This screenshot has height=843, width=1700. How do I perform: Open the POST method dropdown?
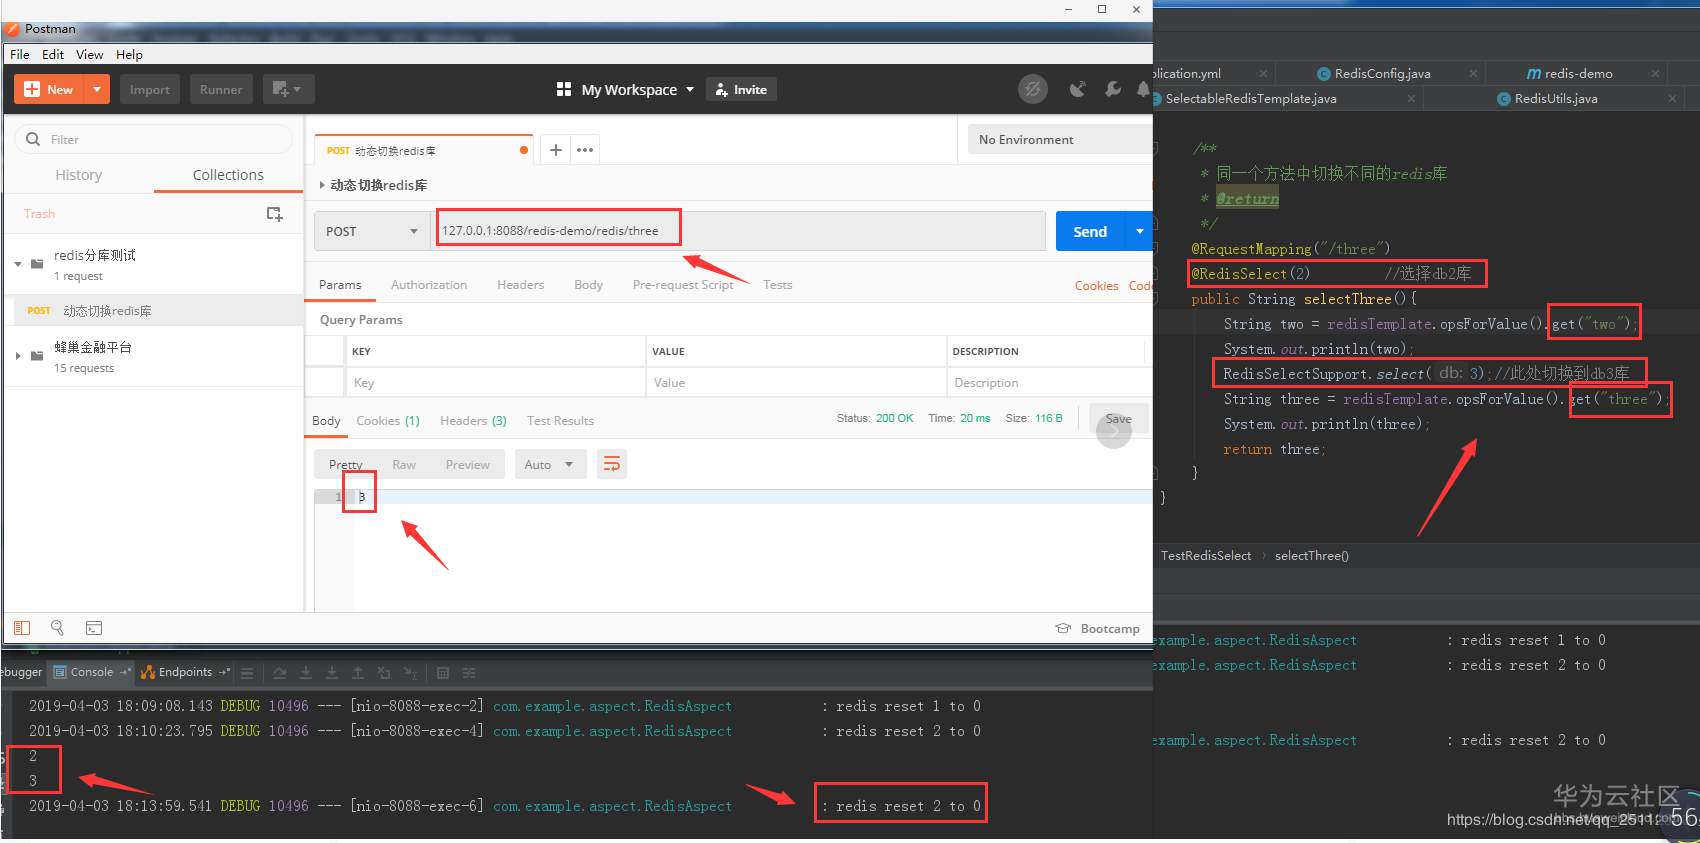click(x=371, y=231)
